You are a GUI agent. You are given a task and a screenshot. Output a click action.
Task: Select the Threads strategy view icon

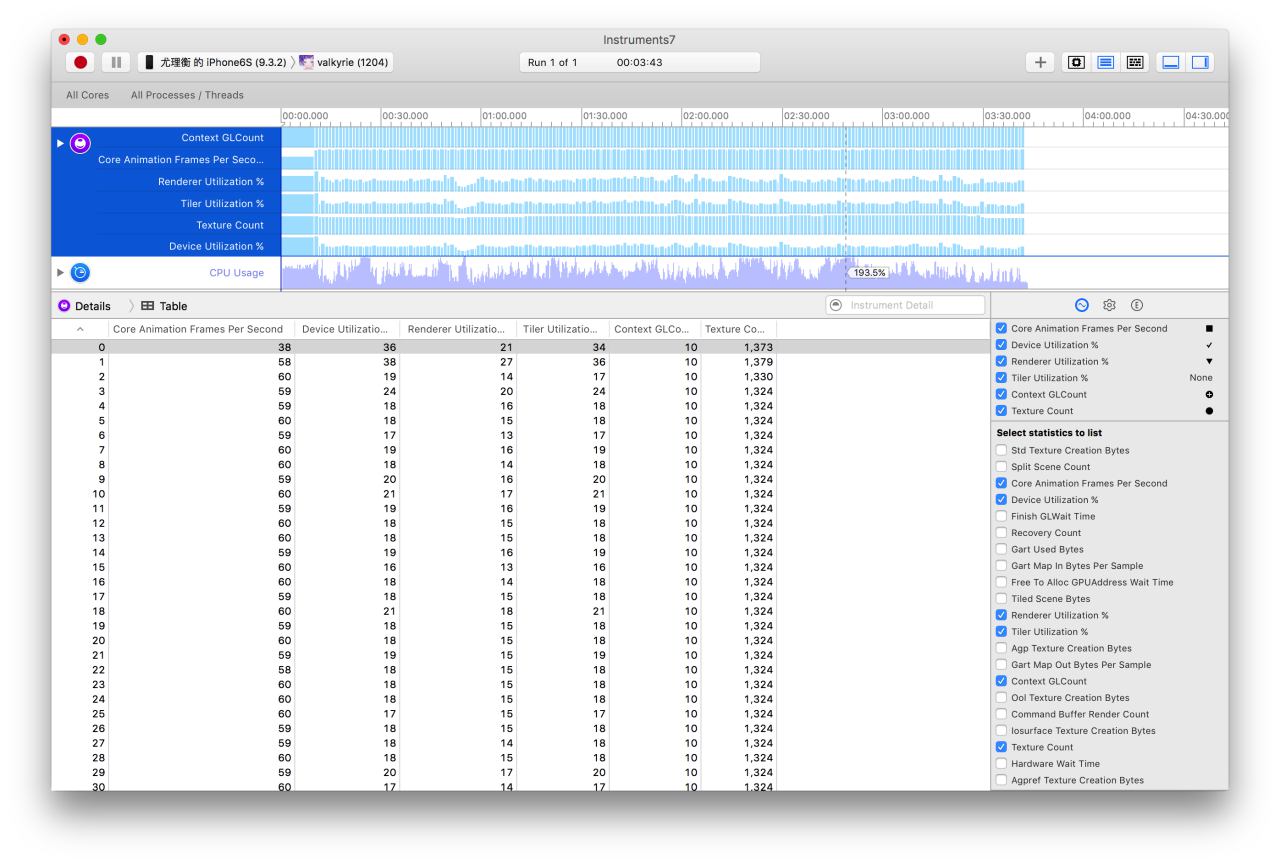point(1135,62)
